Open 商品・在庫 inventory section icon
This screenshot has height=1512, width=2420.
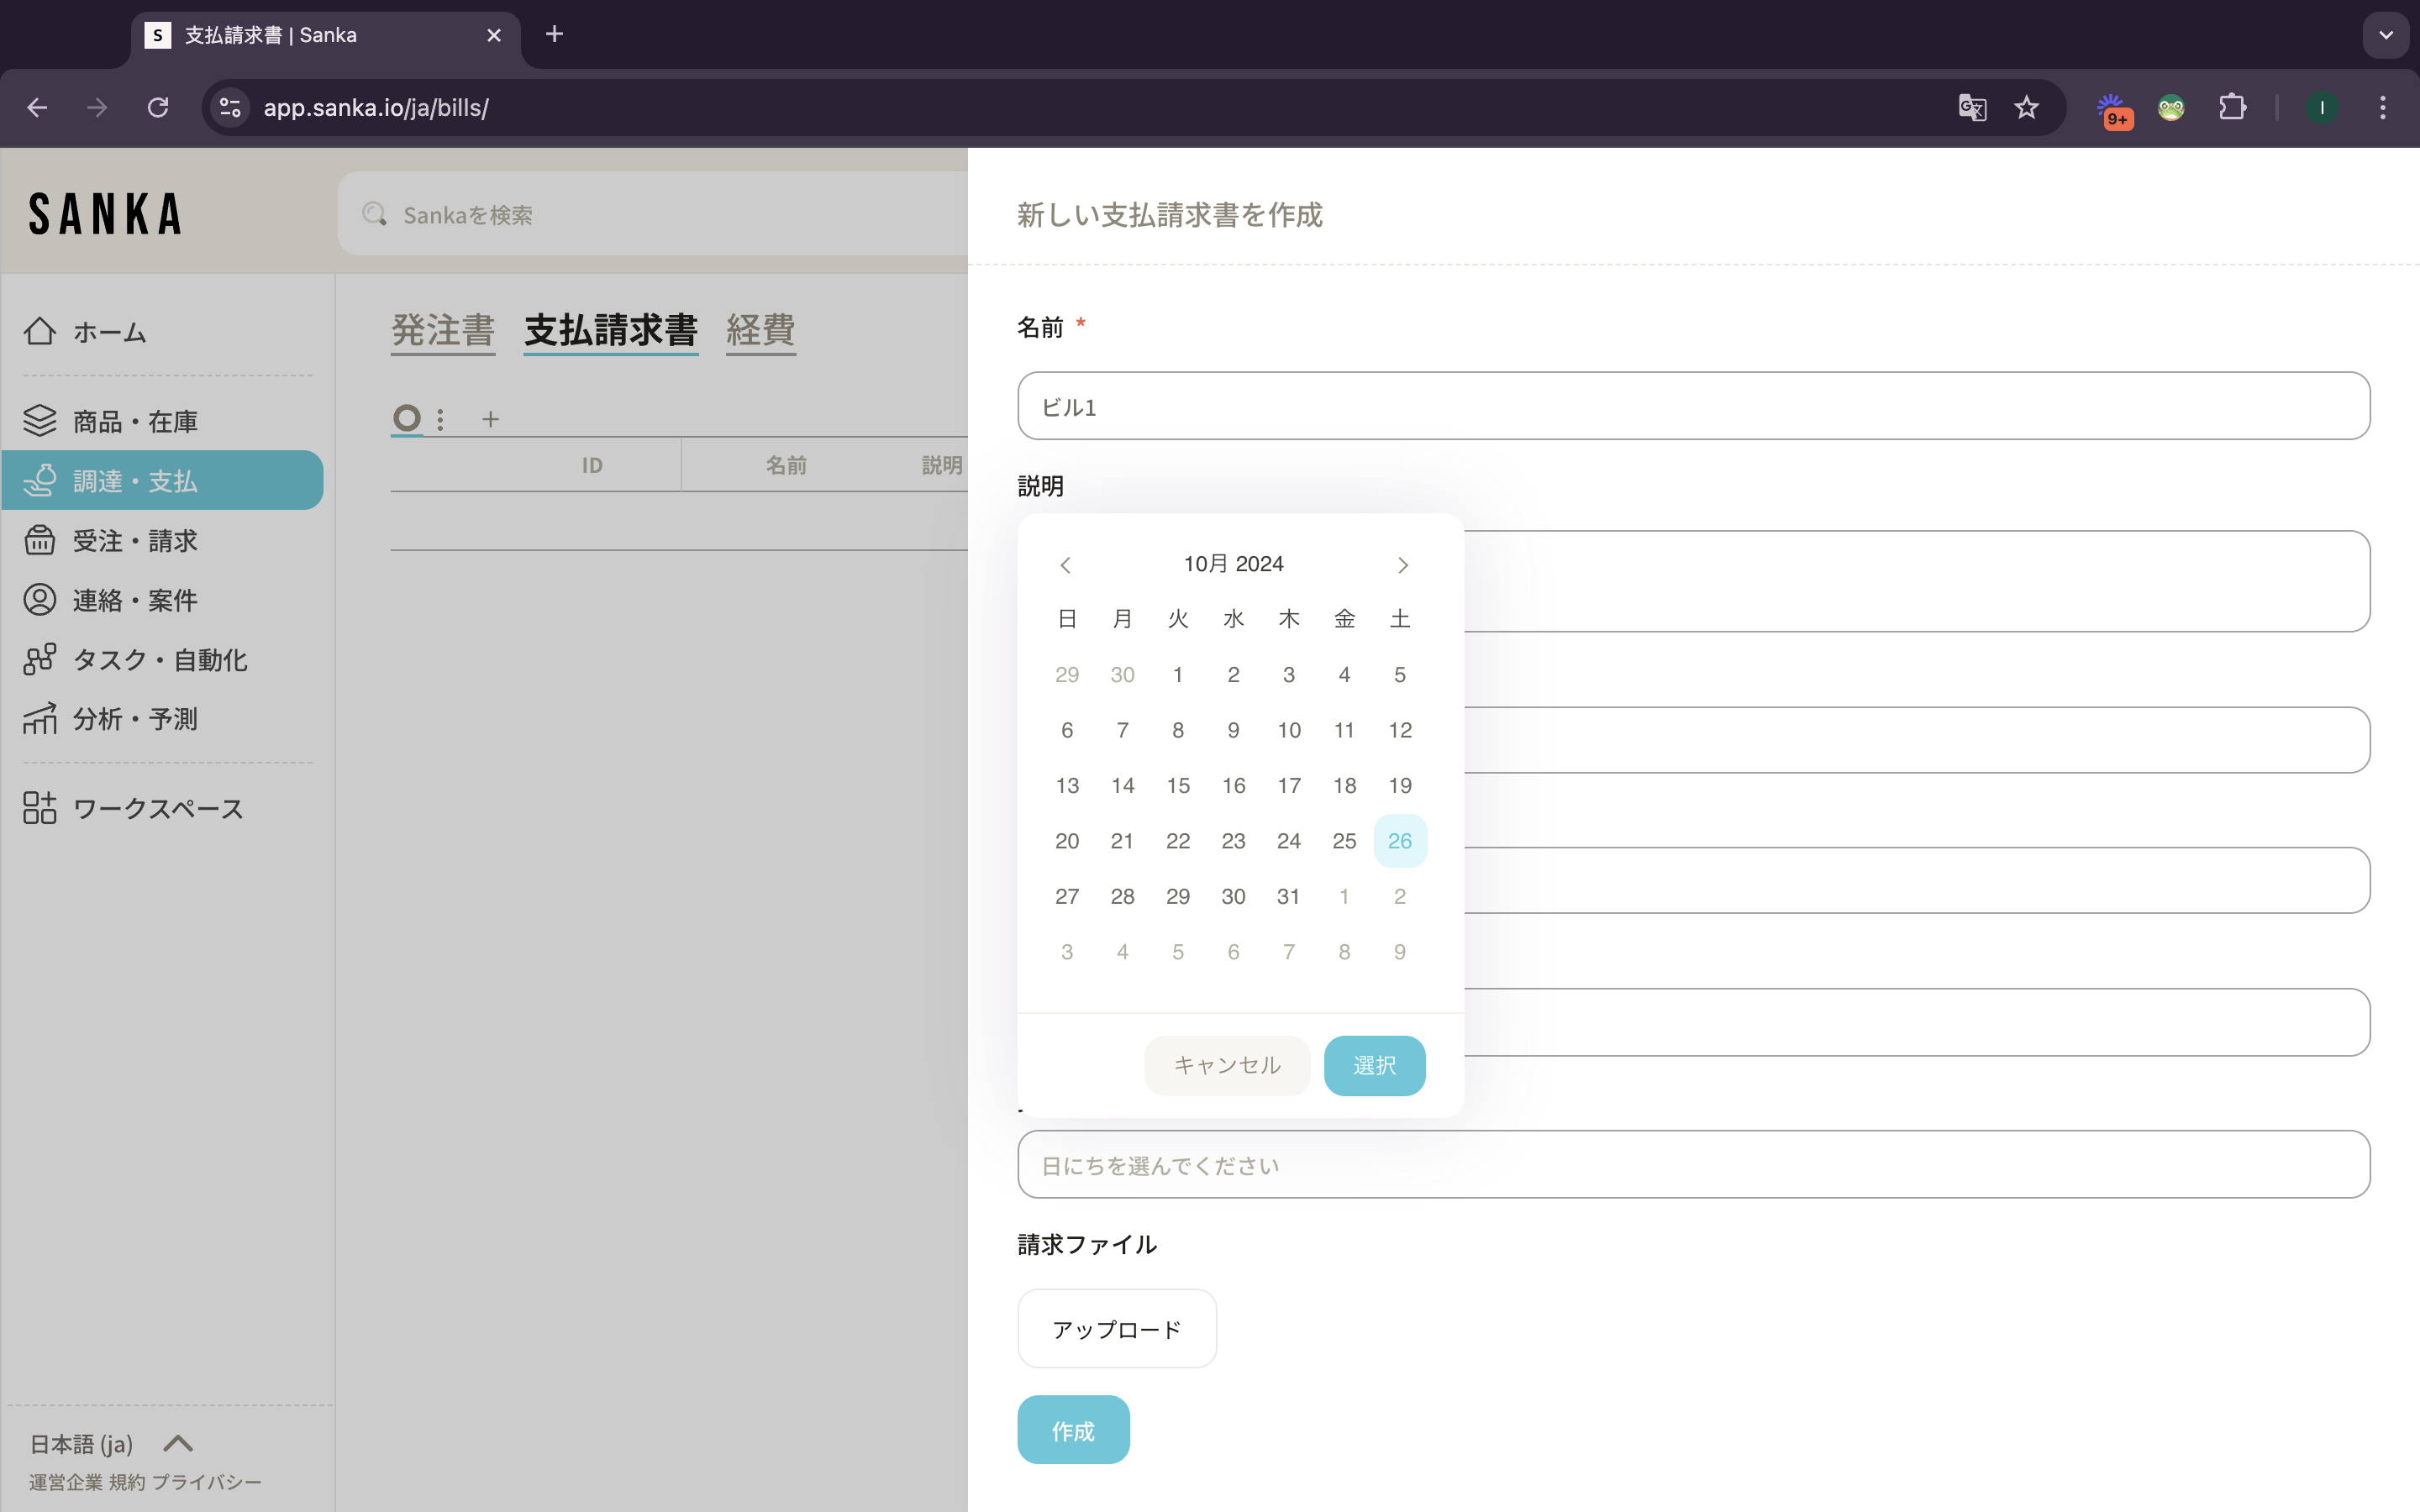40,421
